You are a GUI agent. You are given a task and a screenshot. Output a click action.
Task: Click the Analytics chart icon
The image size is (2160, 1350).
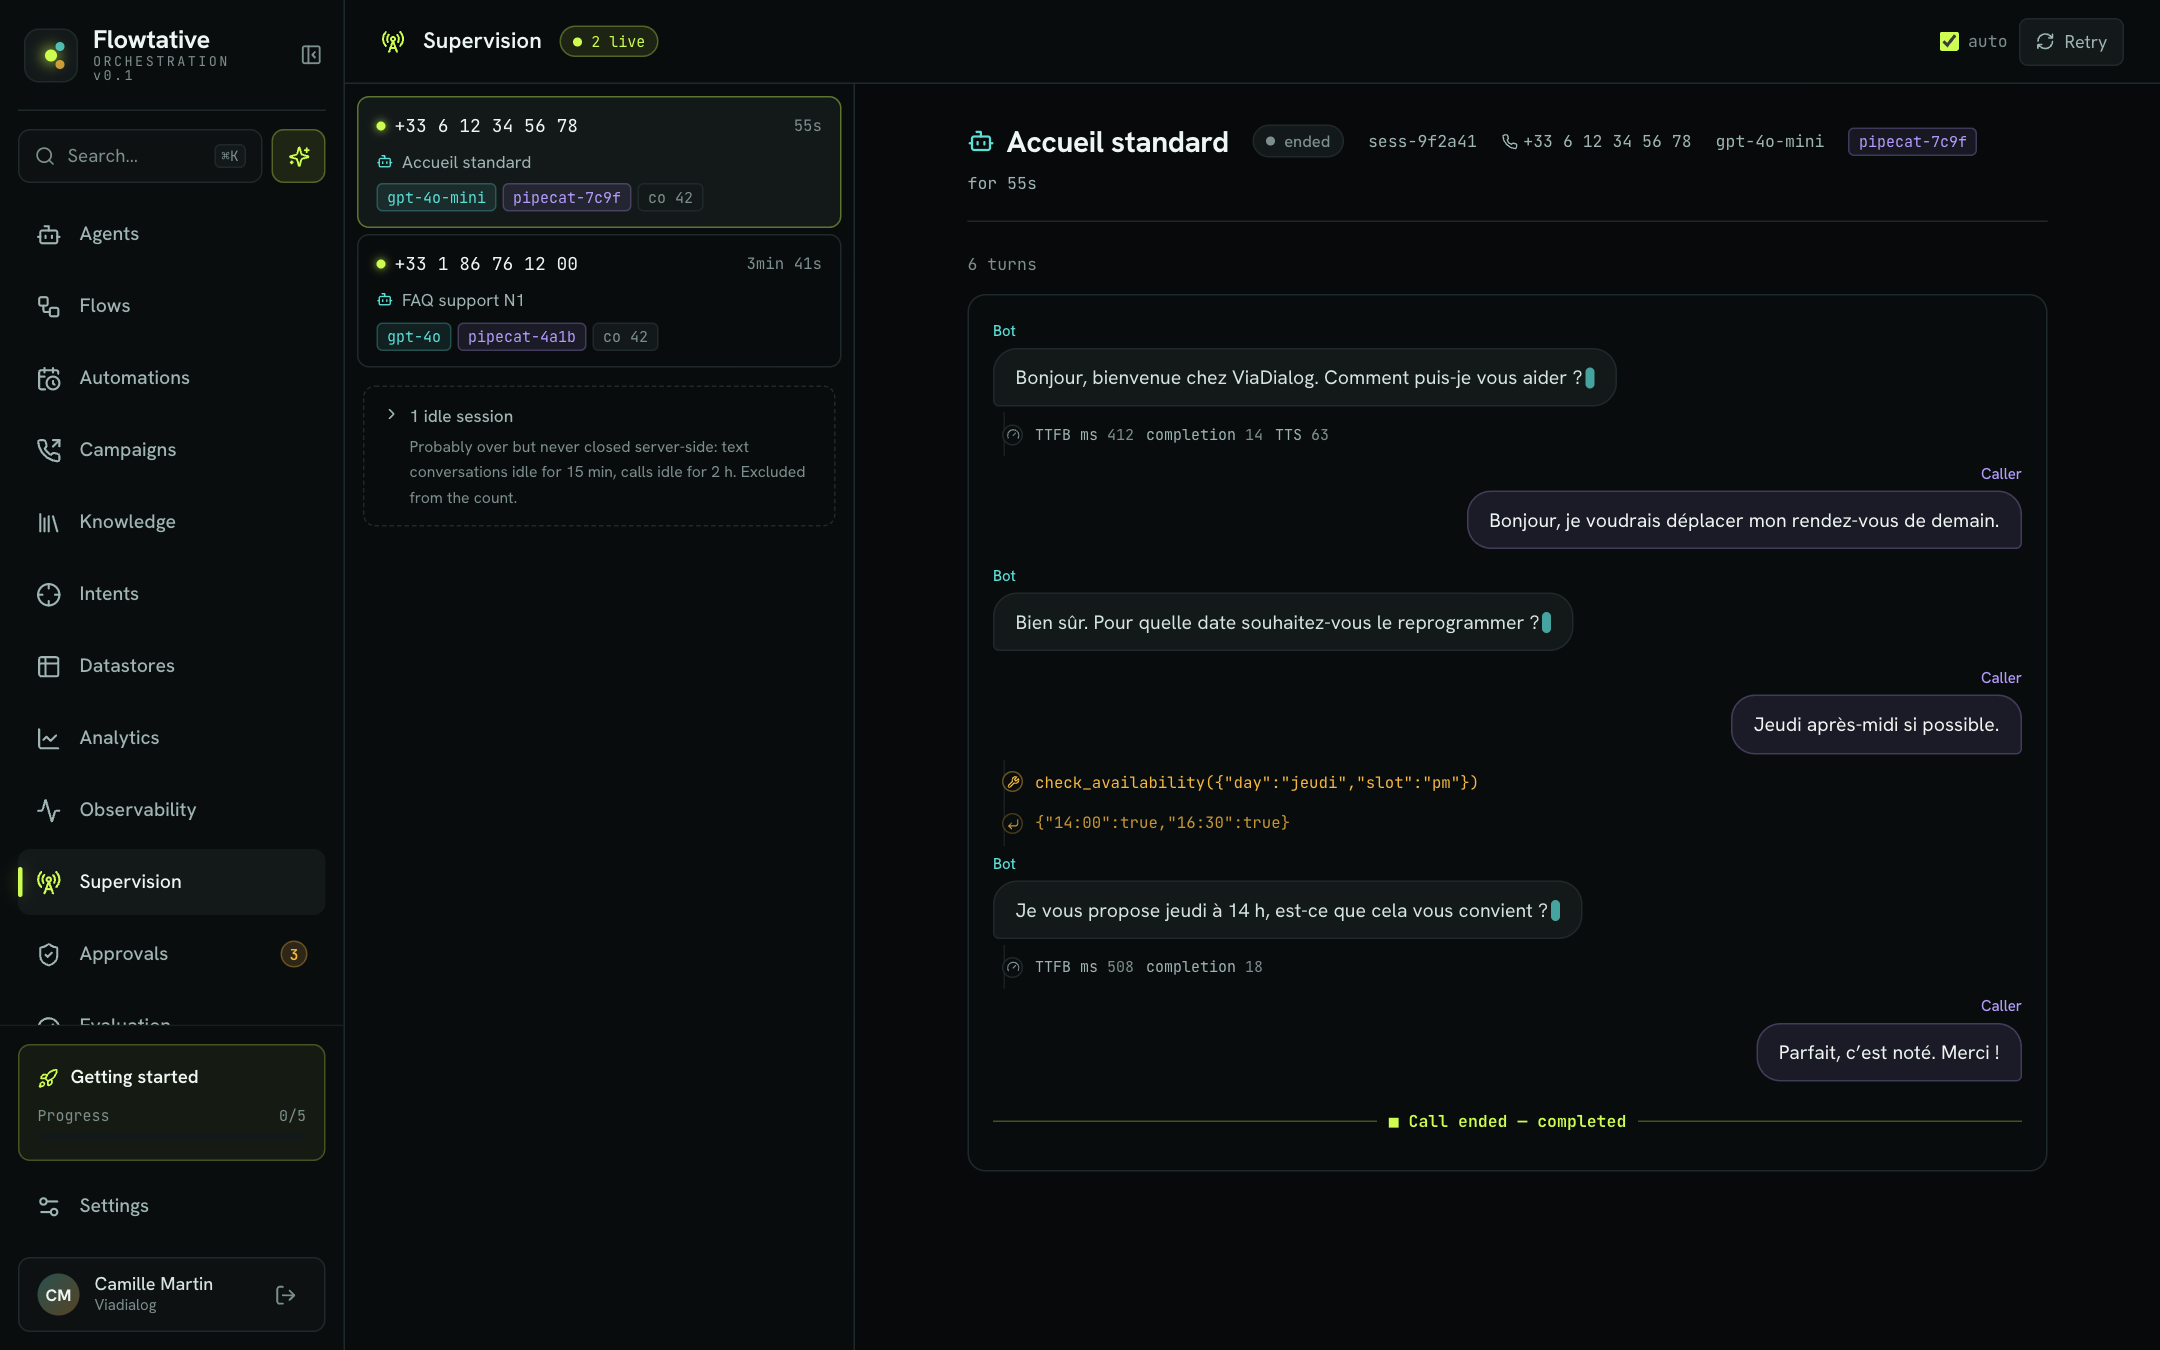[x=48, y=738]
